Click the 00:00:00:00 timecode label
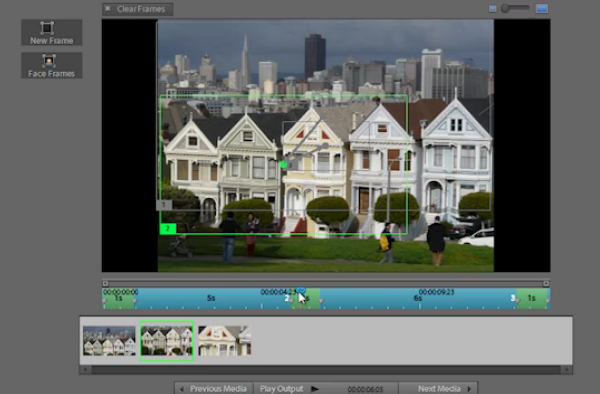The image size is (600, 394). click(121, 292)
